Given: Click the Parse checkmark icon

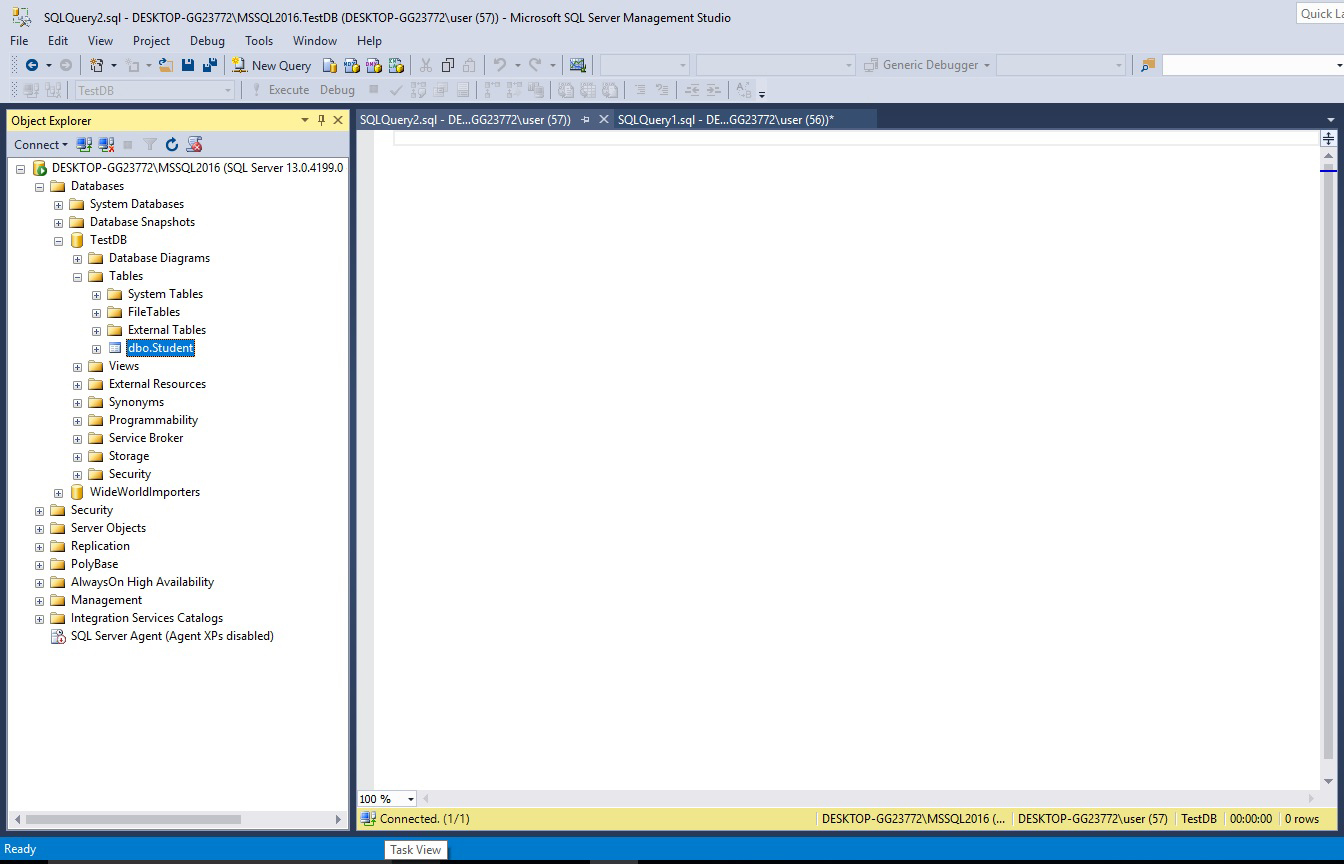Looking at the screenshot, I should point(396,89).
